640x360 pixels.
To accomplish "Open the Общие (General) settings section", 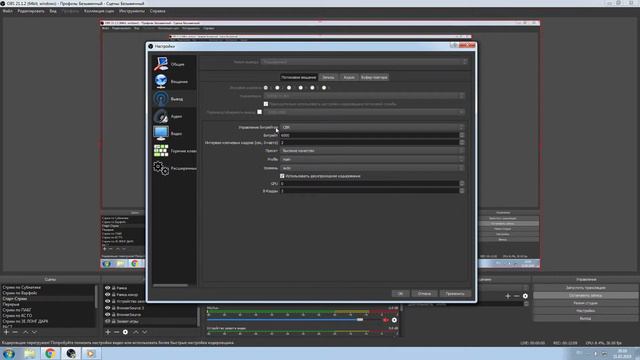I will [x=174, y=64].
